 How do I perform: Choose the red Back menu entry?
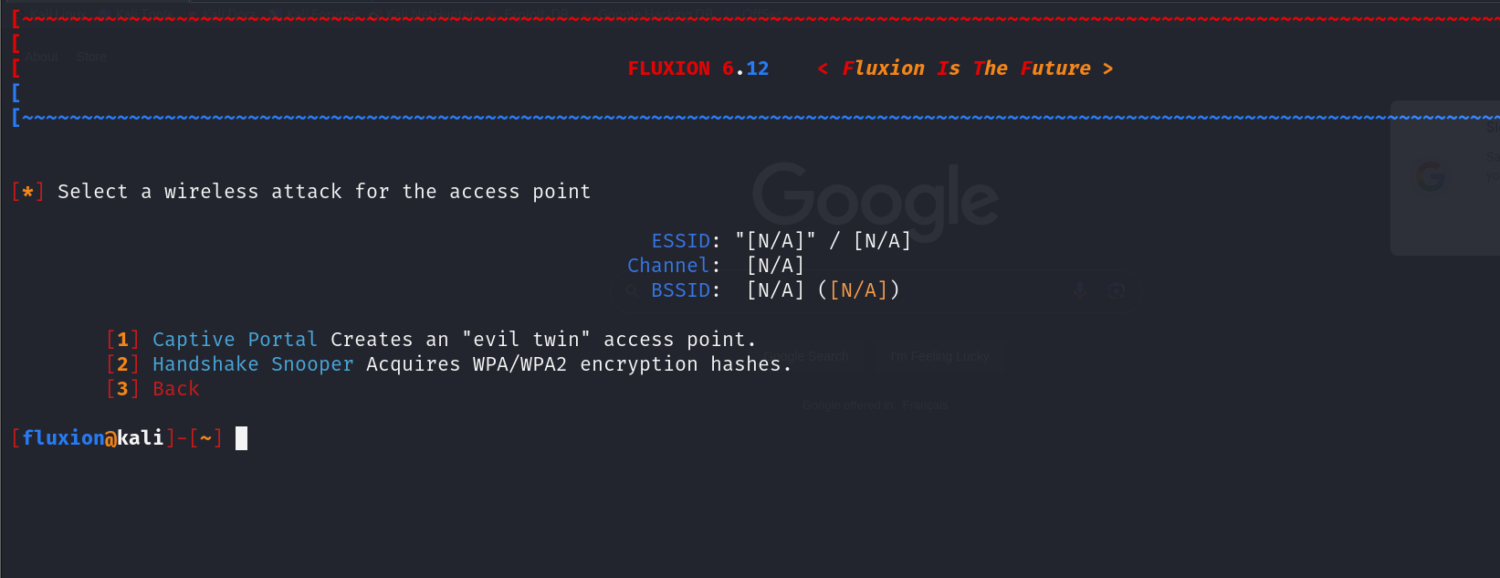coord(176,389)
